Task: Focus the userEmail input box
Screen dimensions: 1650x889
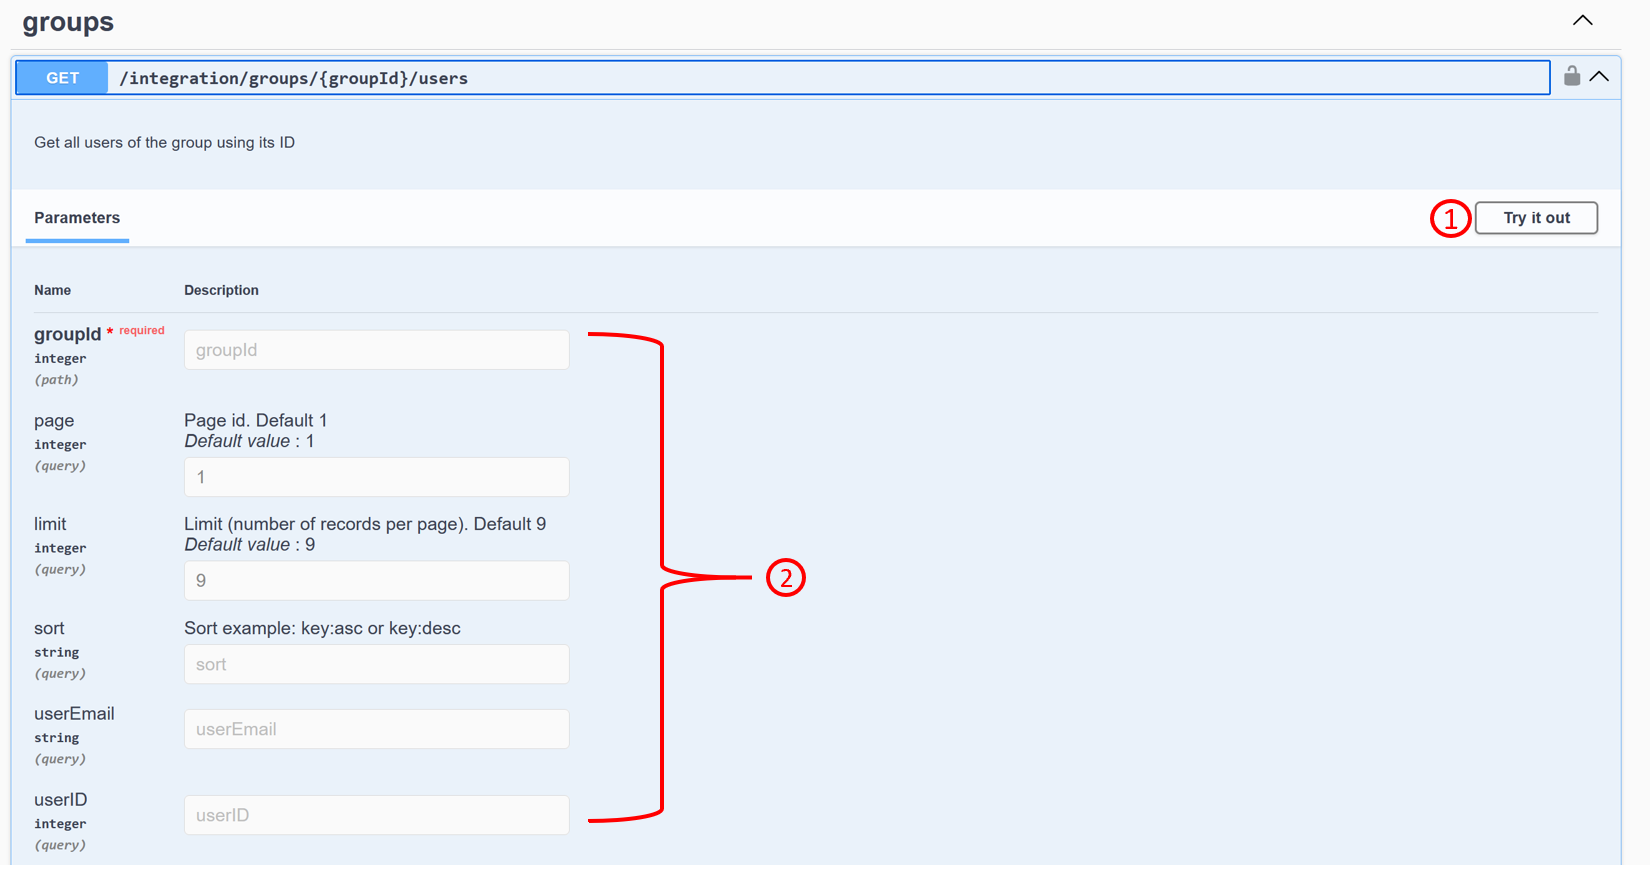Action: point(376,730)
